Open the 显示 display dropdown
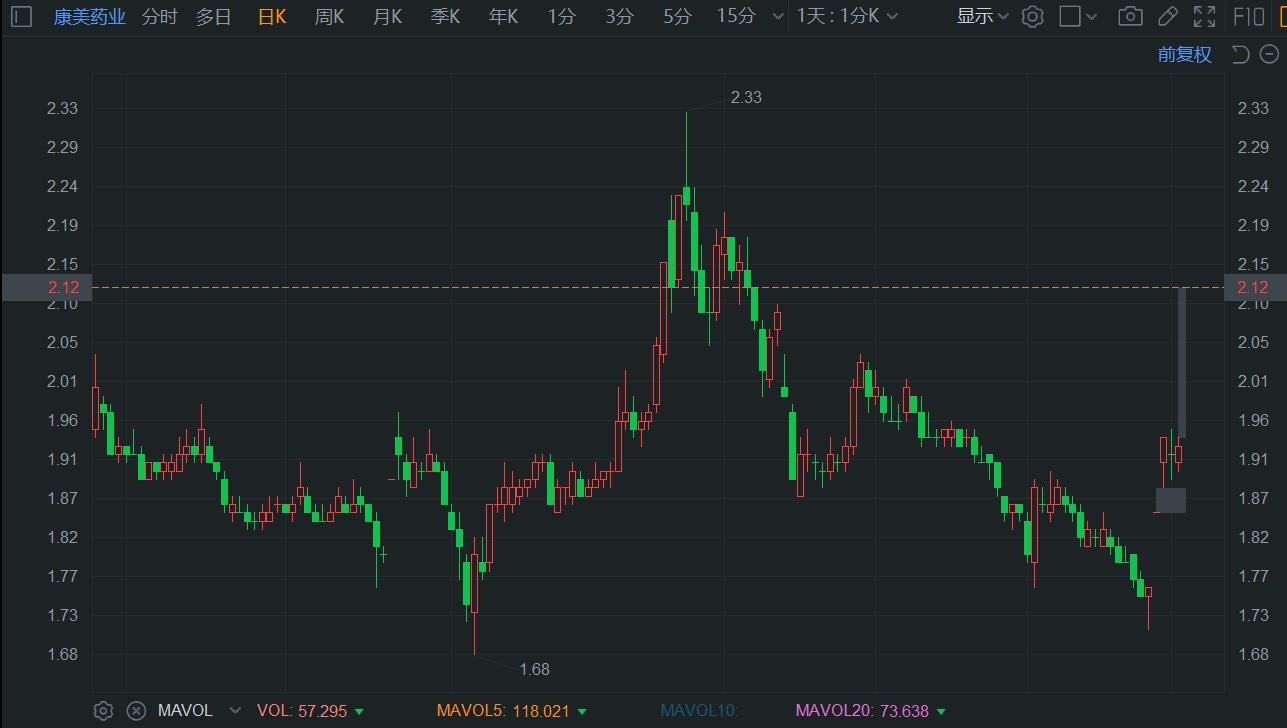The image size is (1287, 728). [x=982, y=16]
